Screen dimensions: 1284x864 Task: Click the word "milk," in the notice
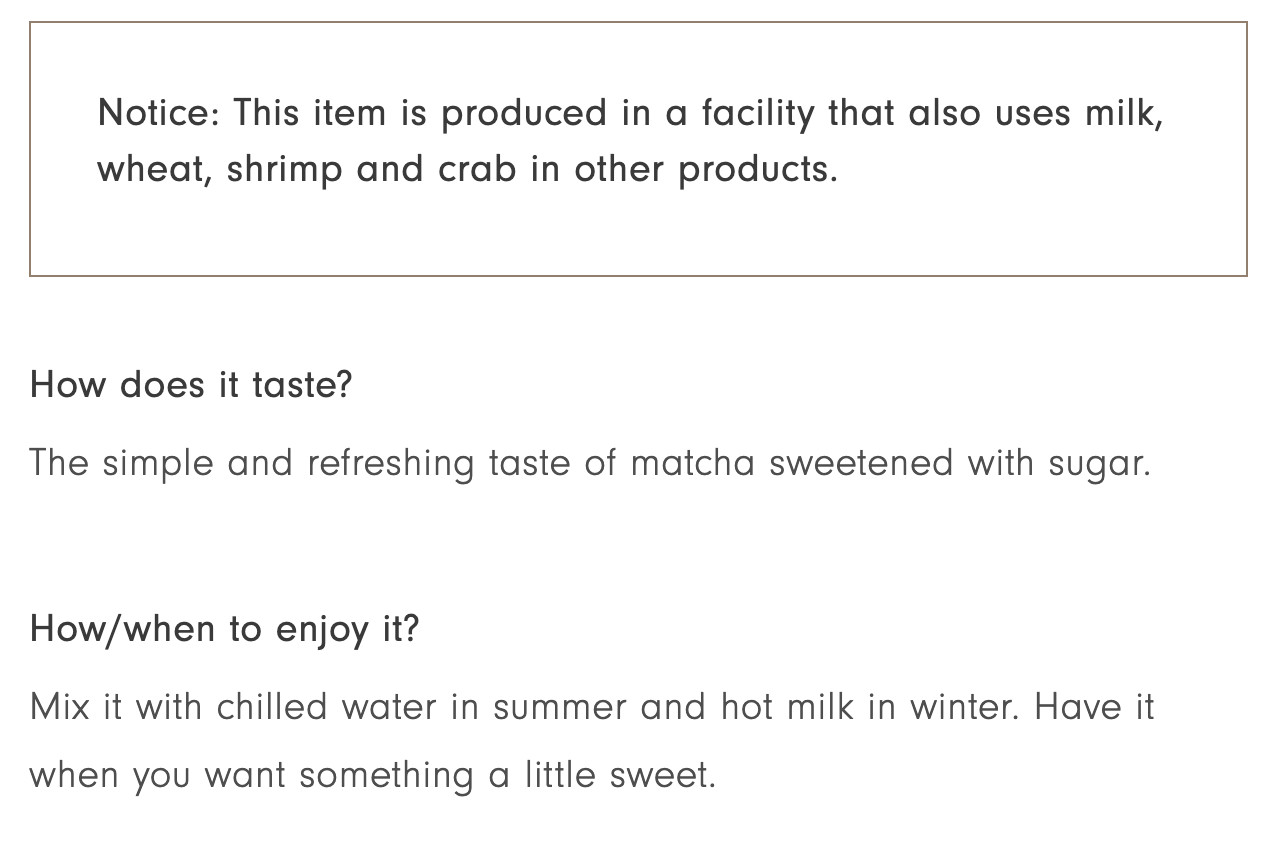click(x=1124, y=113)
